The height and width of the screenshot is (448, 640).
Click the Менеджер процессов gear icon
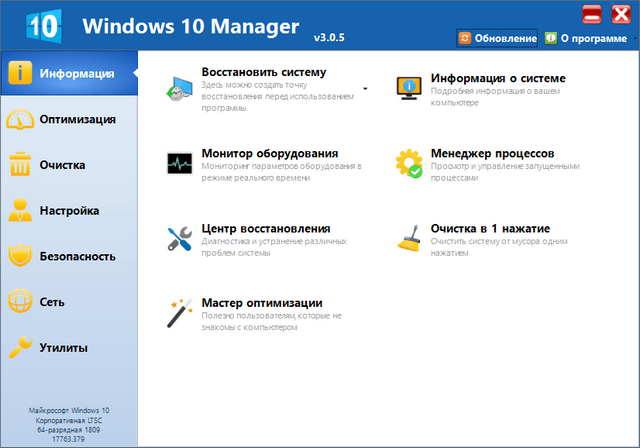[409, 163]
